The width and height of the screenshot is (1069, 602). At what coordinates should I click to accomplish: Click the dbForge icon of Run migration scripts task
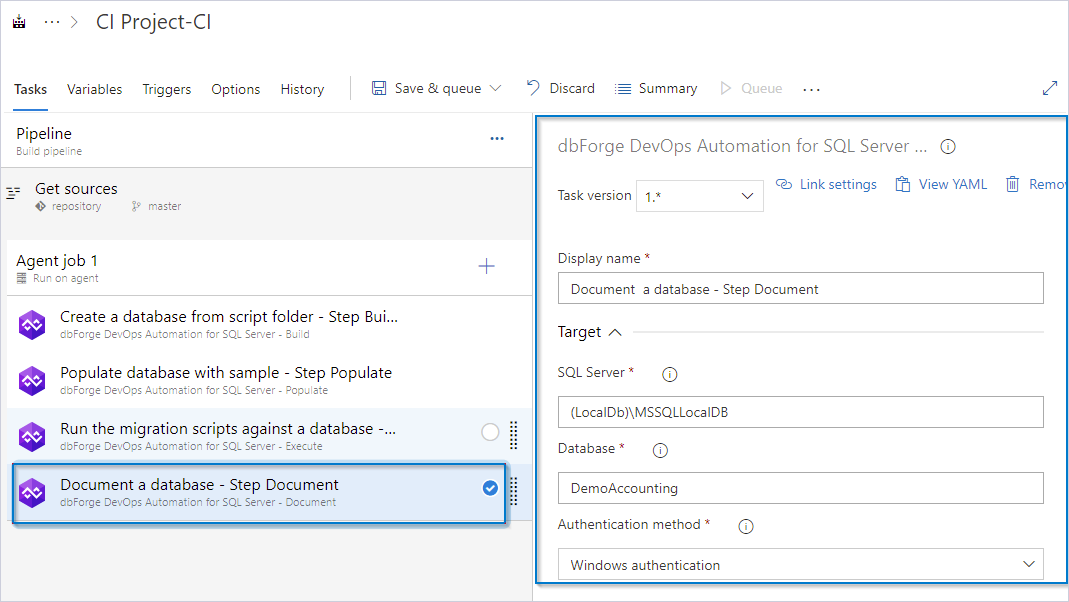click(32, 436)
